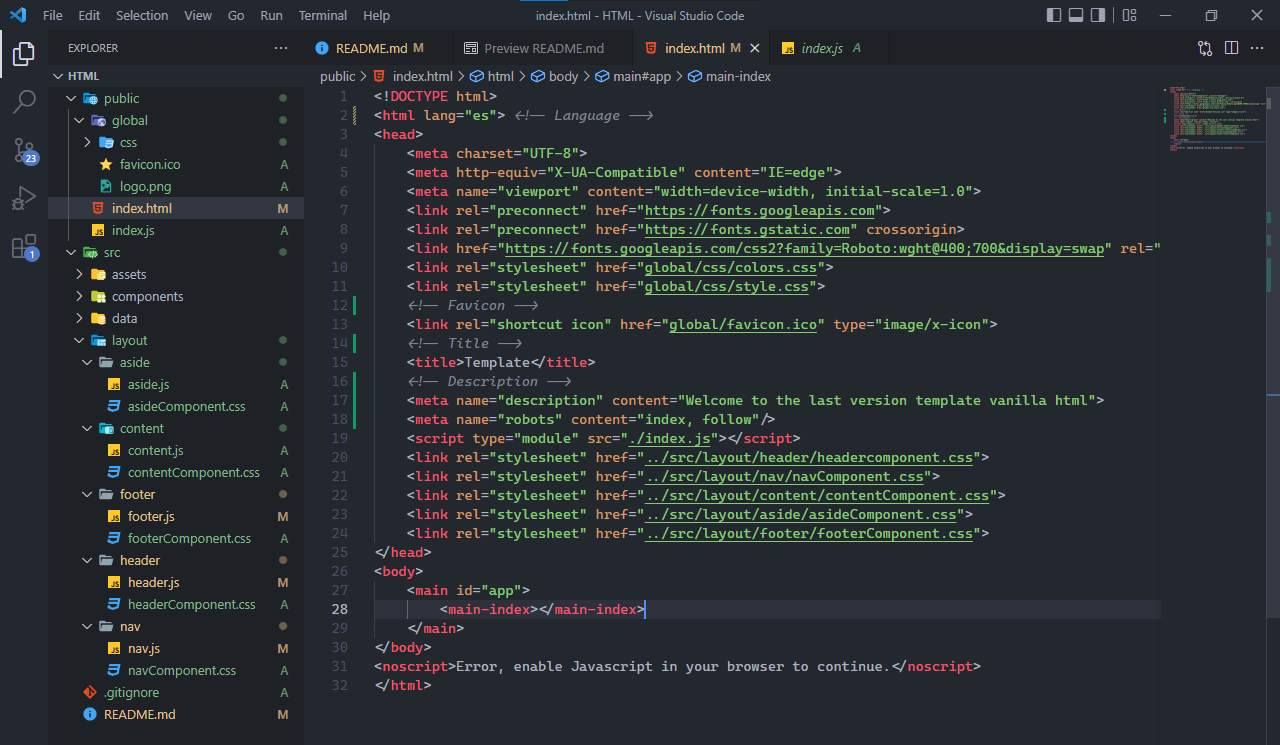Open the Edit menu
Image resolution: width=1280 pixels, height=745 pixels.
(89, 15)
